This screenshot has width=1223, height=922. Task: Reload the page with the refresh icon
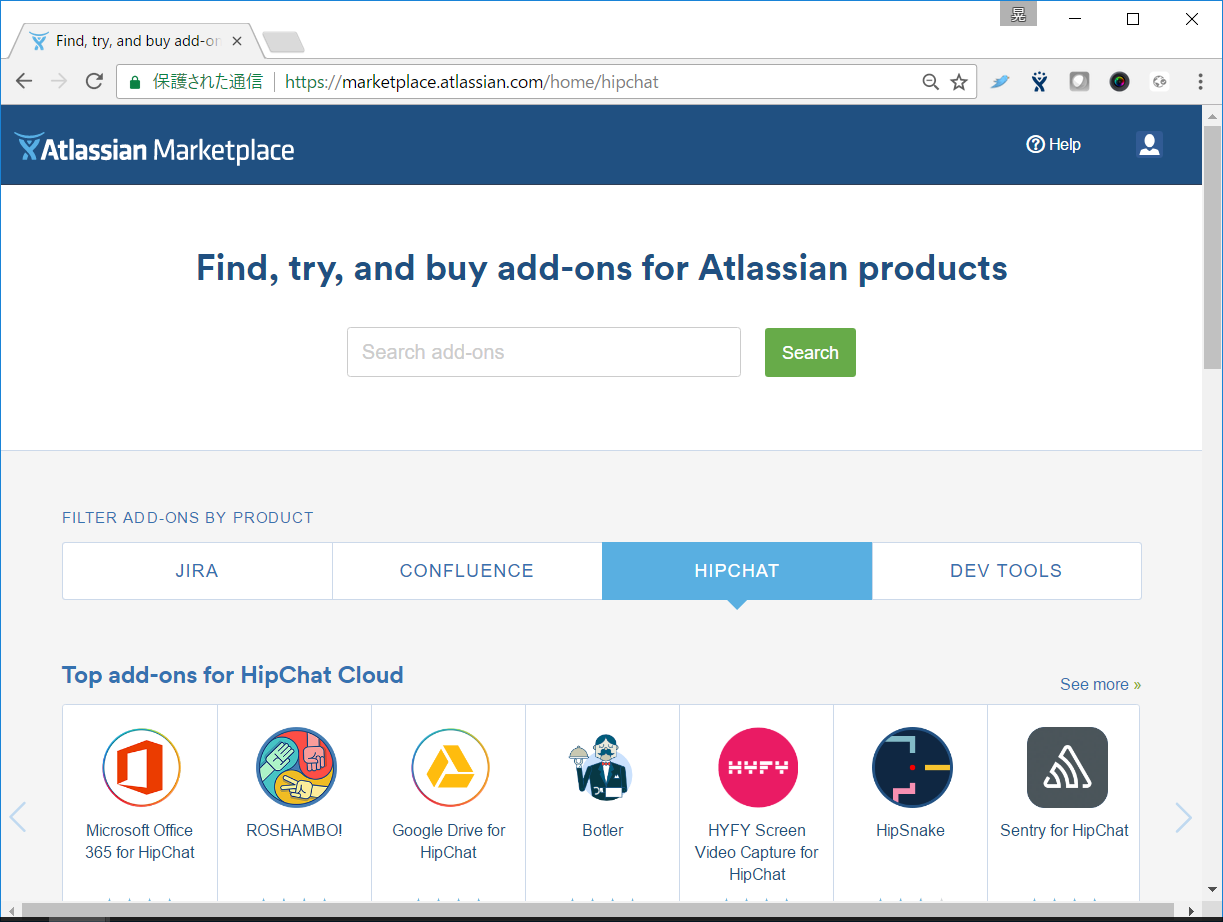pyautogui.click(x=94, y=82)
